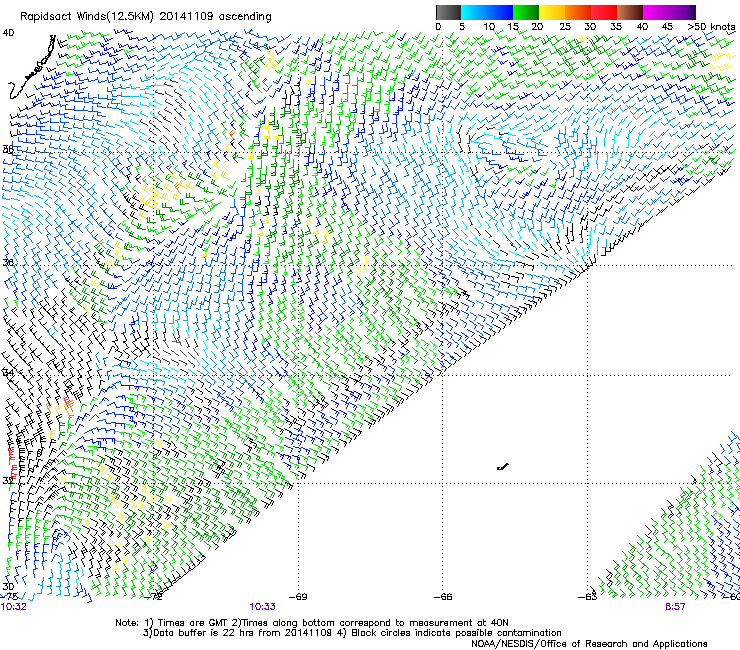Click the '40' latitude label on the map's left axis
The height and width of the screenshot is (650, 740).
(x=8, y=33)
